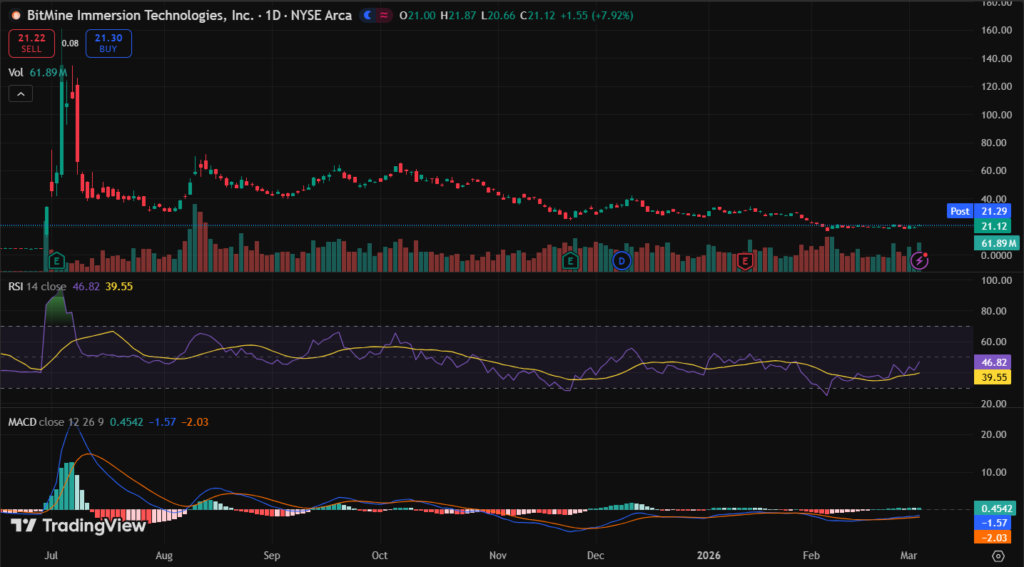The image size is (1024, 567).
Task: Click the 21.30 BUY button
Action: point(108,43)
